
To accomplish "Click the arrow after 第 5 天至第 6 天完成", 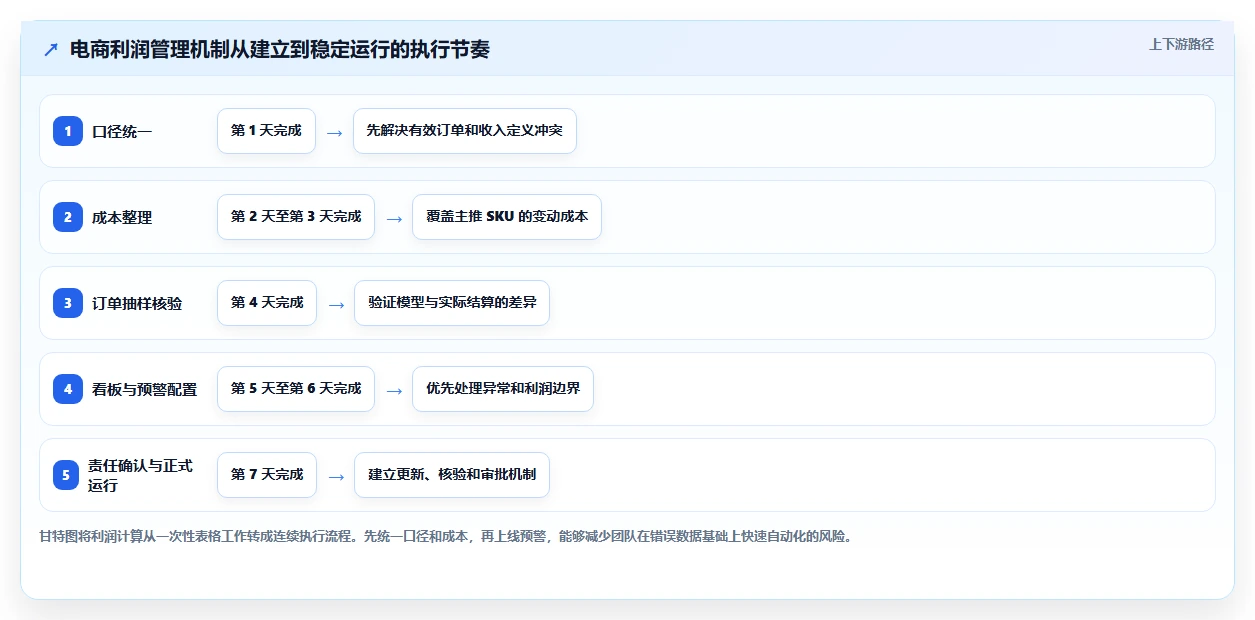I will [x=394, y=390].
